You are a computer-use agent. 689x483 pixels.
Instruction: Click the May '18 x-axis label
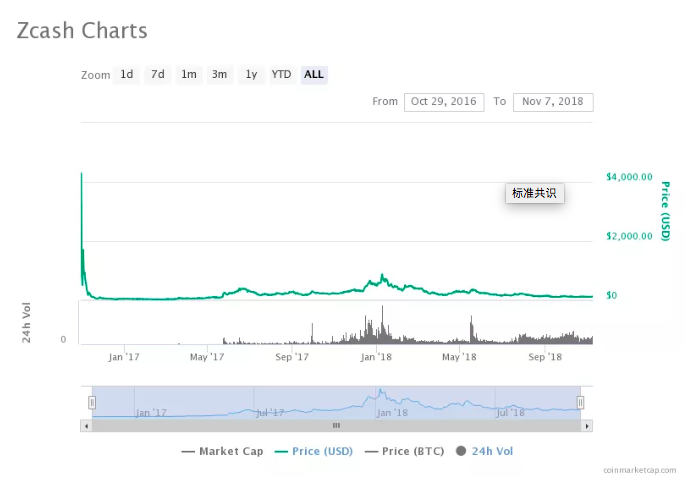coord(459,357)
